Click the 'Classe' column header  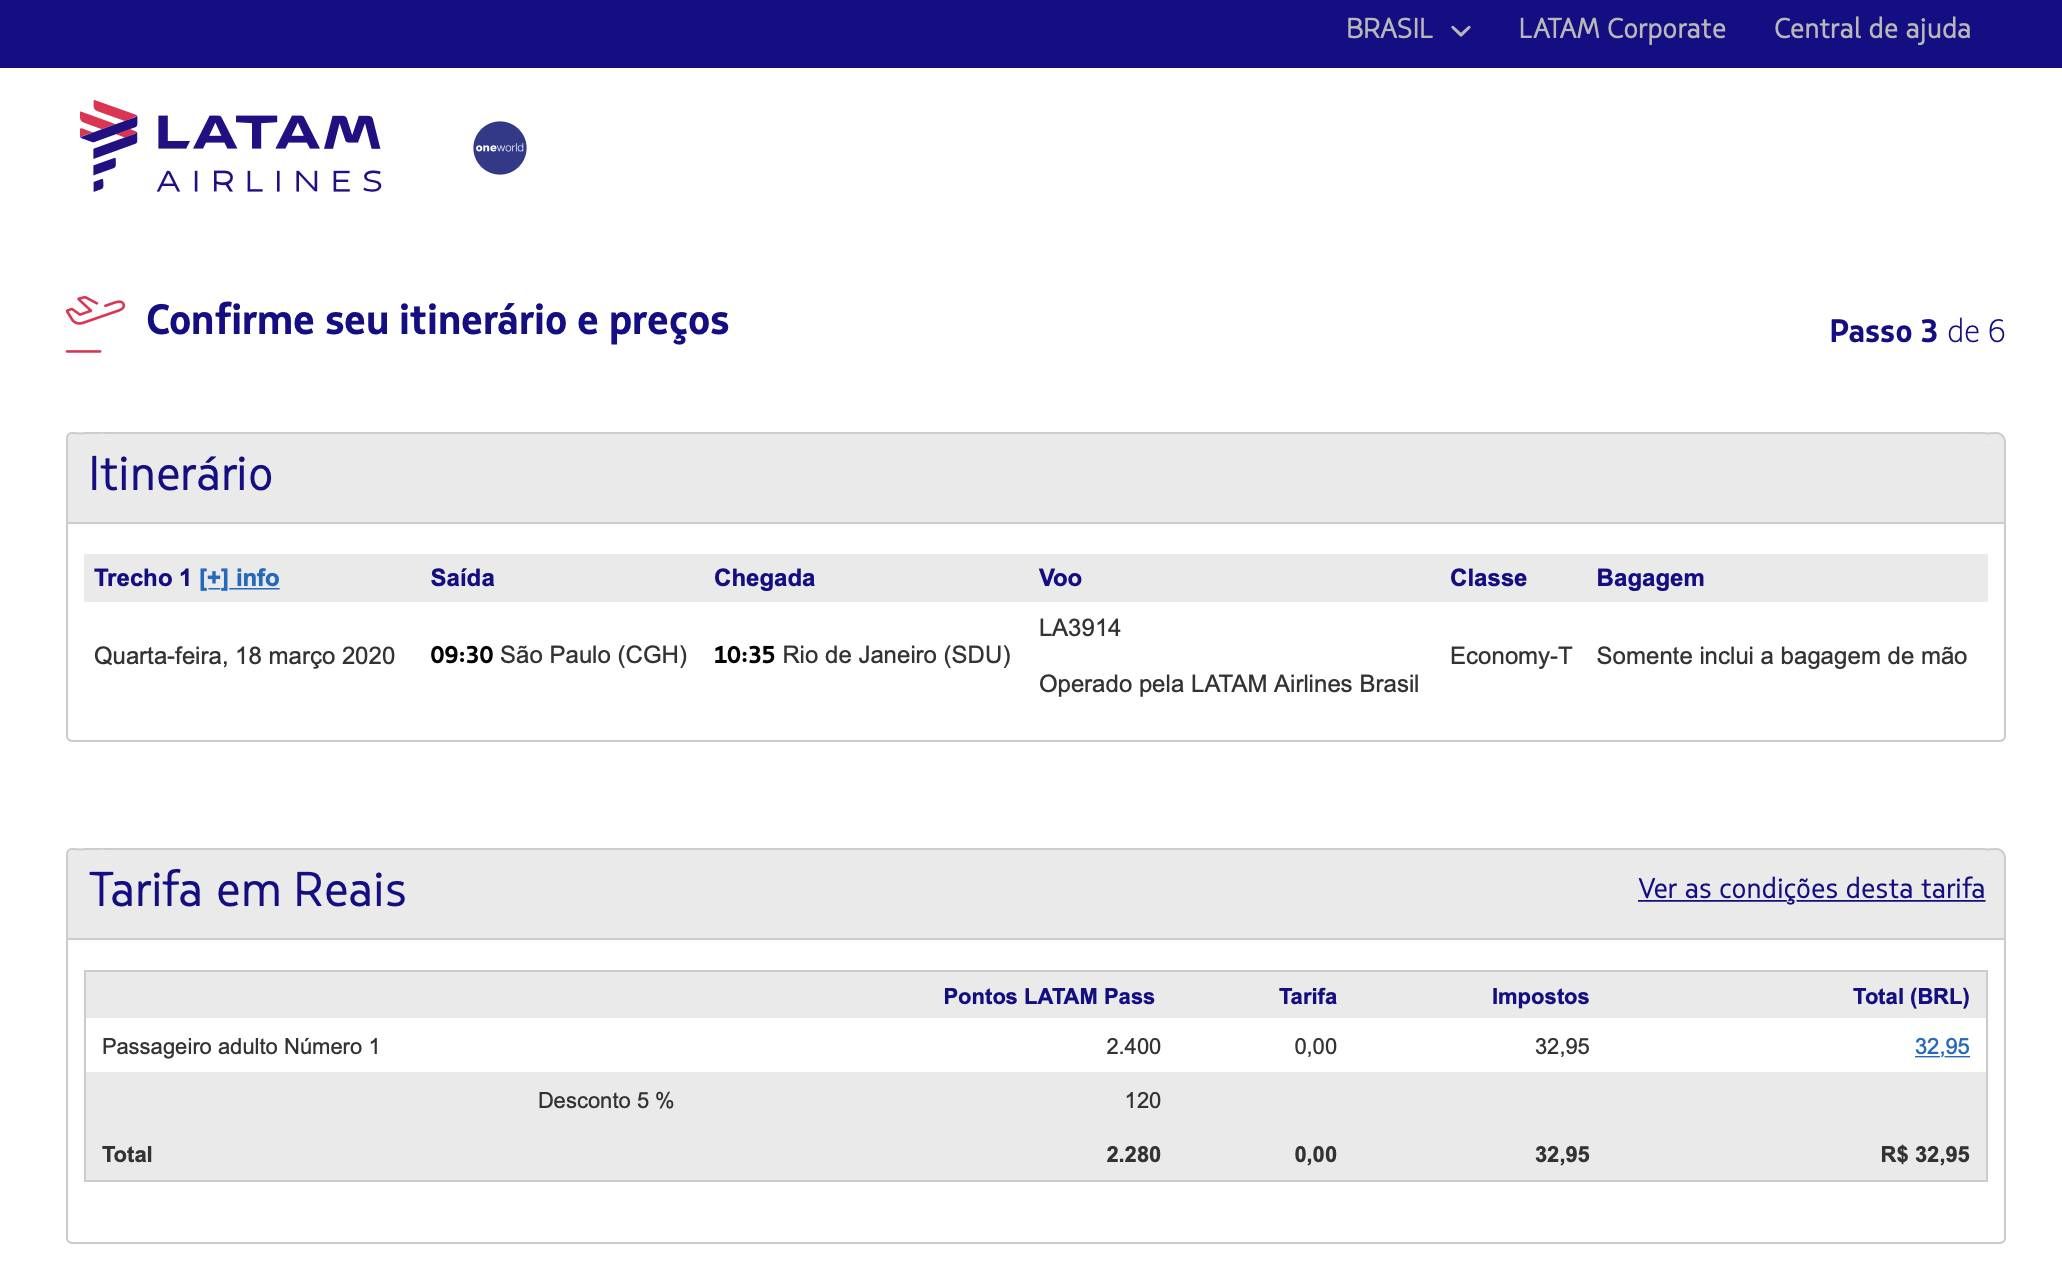1488,578
